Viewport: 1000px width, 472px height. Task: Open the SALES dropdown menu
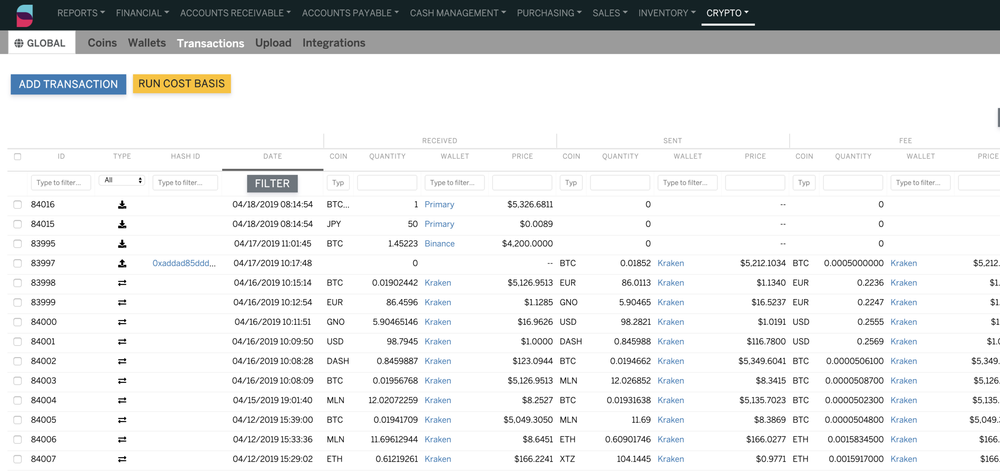(x=610, y=13)
